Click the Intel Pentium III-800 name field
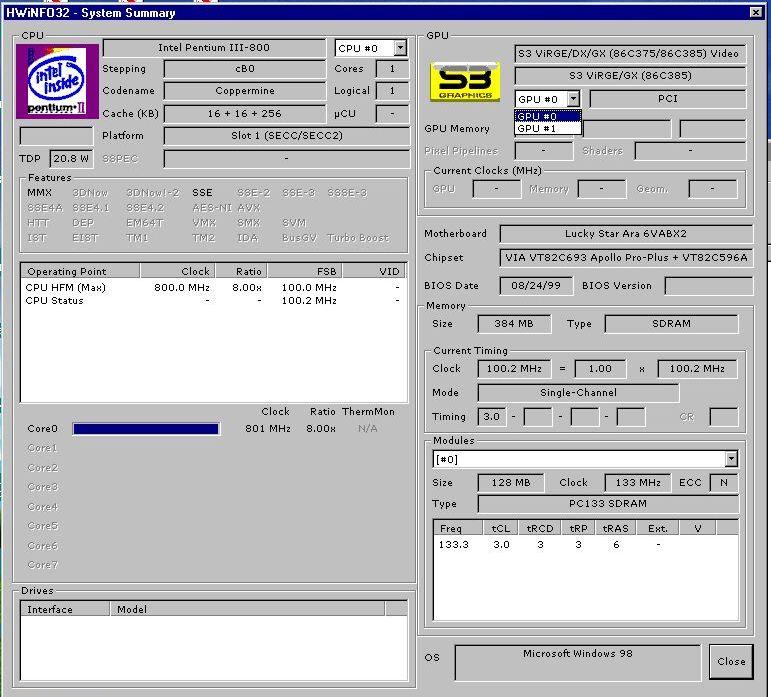The width and height of the screenshot is (771, 697). point(214,48)
